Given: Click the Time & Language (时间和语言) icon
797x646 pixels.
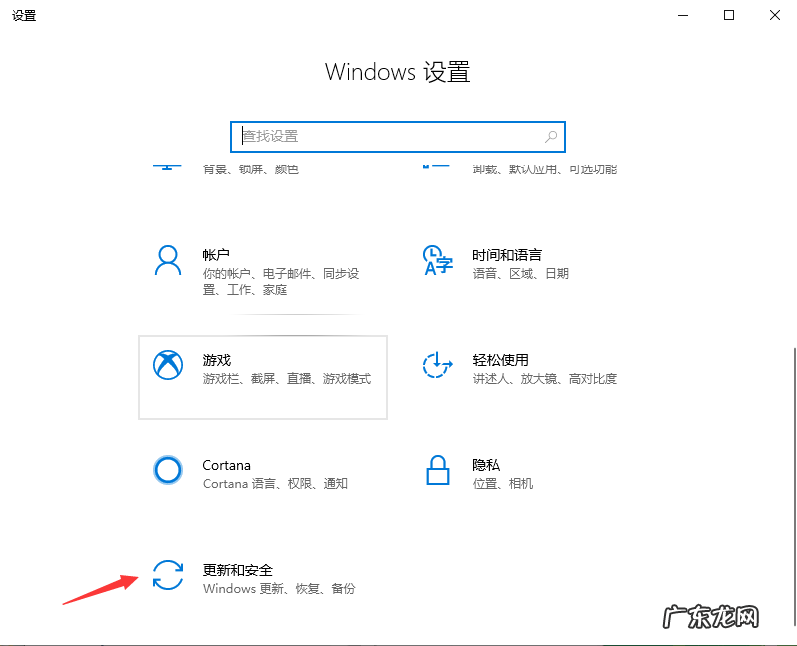Looking at the screenshot, I should pos(437,260).
